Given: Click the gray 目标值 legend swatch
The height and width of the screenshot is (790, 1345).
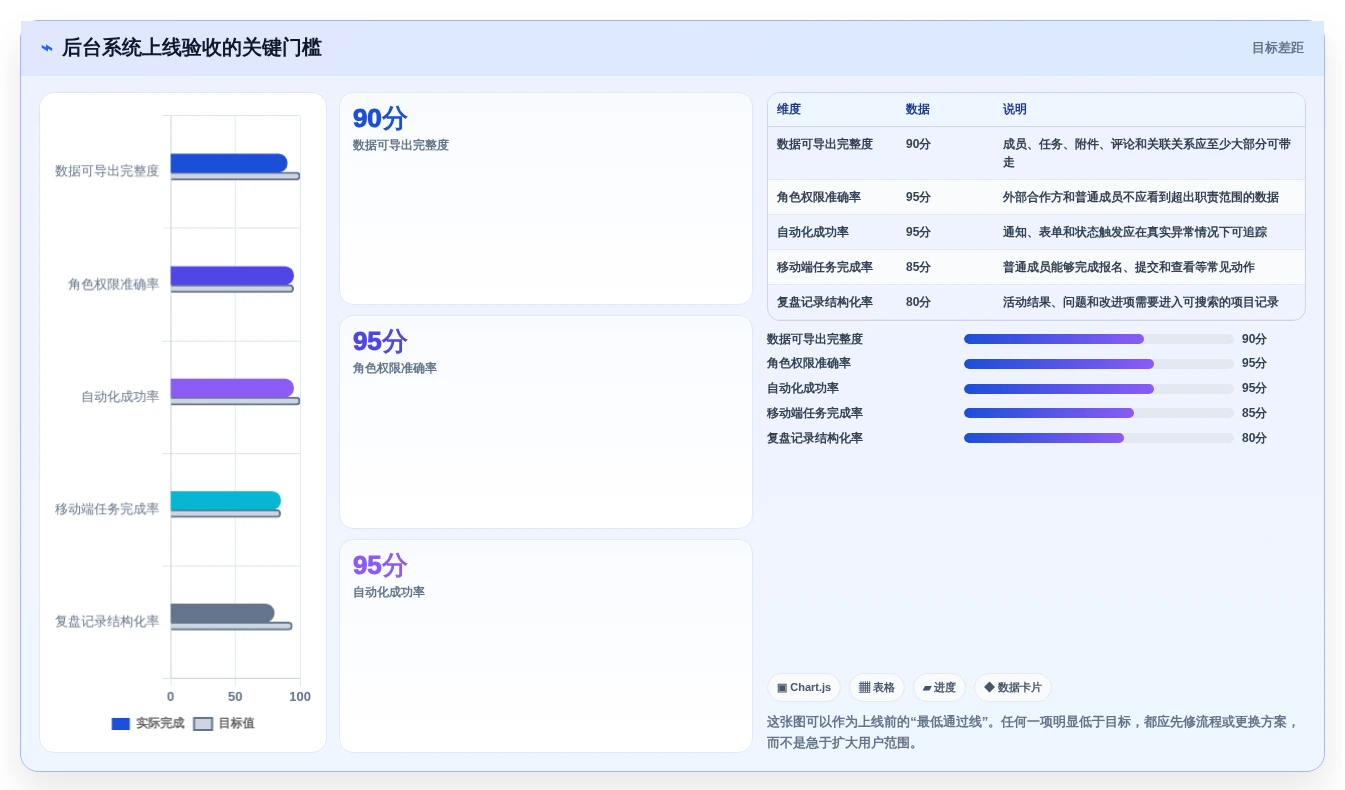Looking at the screenshot, I should [203, 724].
